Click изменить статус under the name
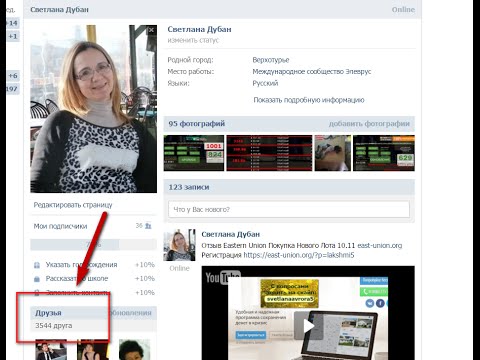The width and height of the screenshot is (480, 360). (x=193, y=40)
